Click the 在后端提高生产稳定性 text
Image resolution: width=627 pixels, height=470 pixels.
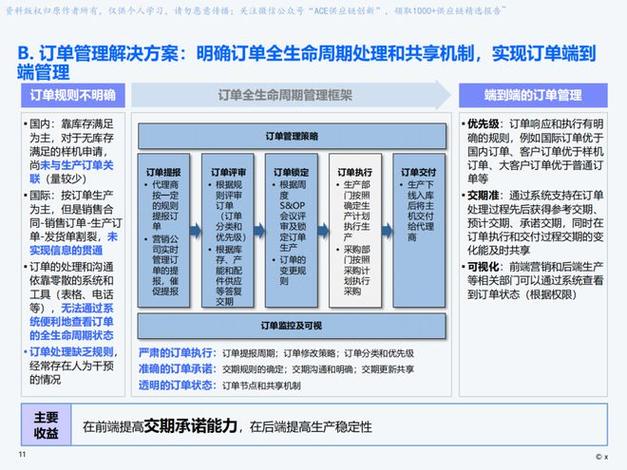(x=311, y=427)
